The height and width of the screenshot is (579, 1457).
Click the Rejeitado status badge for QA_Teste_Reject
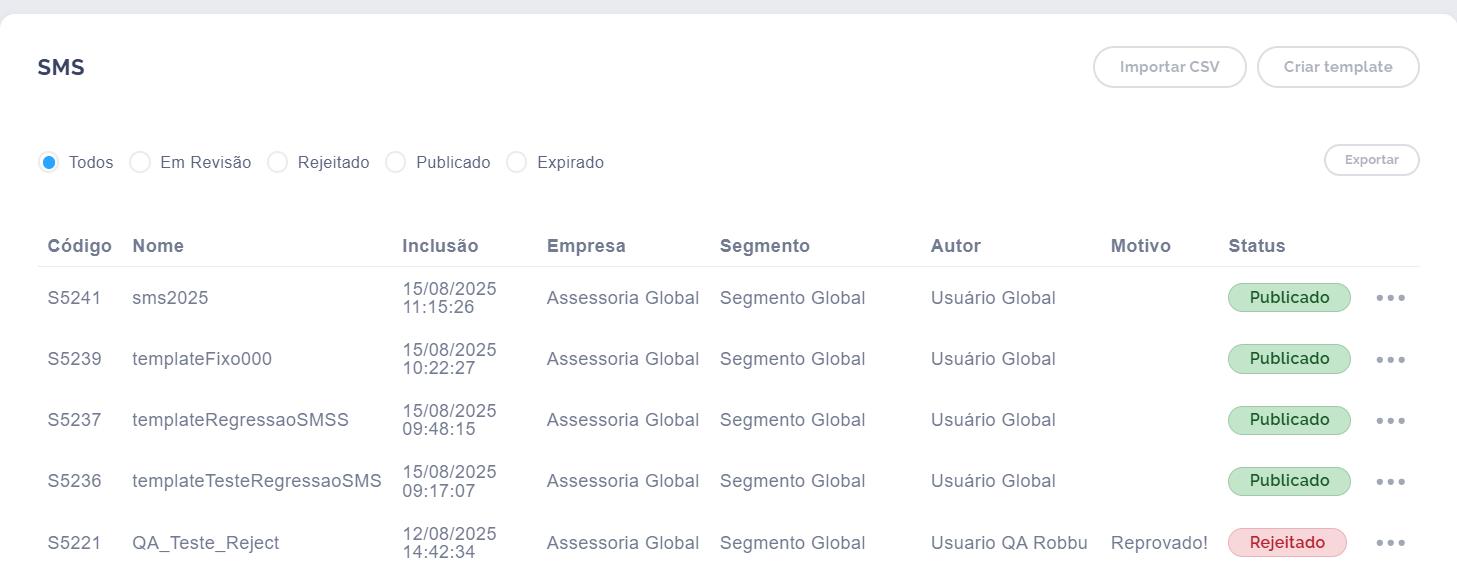[1287, 543]
